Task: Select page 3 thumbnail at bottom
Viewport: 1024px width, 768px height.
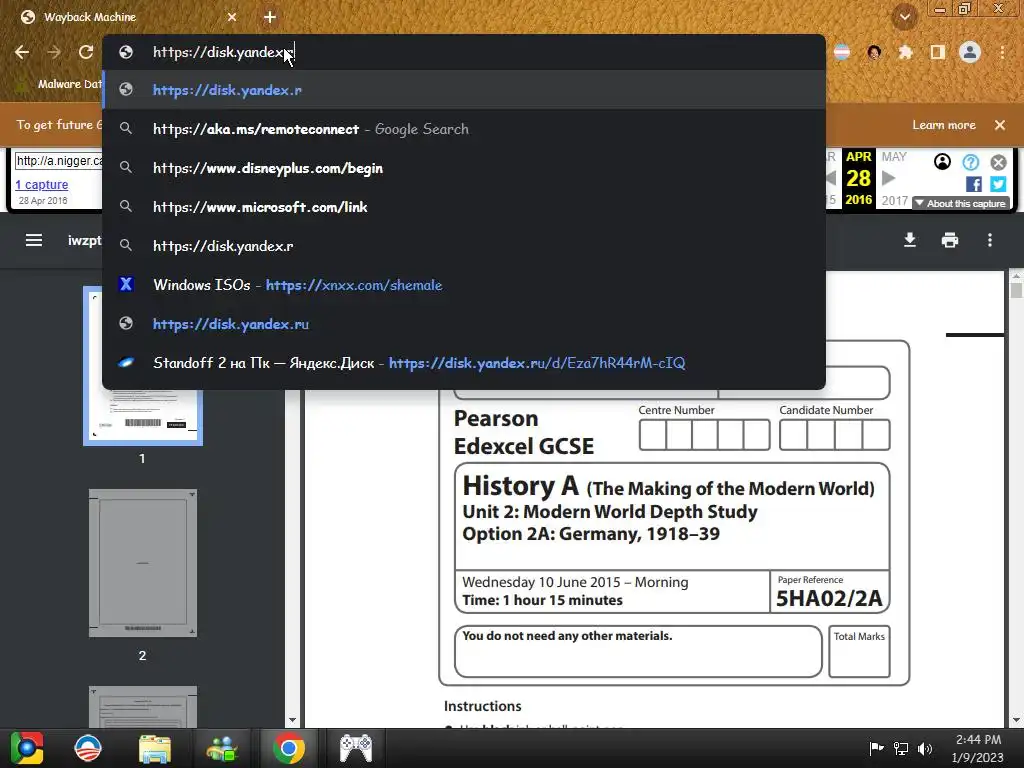Action: point(143,707)
